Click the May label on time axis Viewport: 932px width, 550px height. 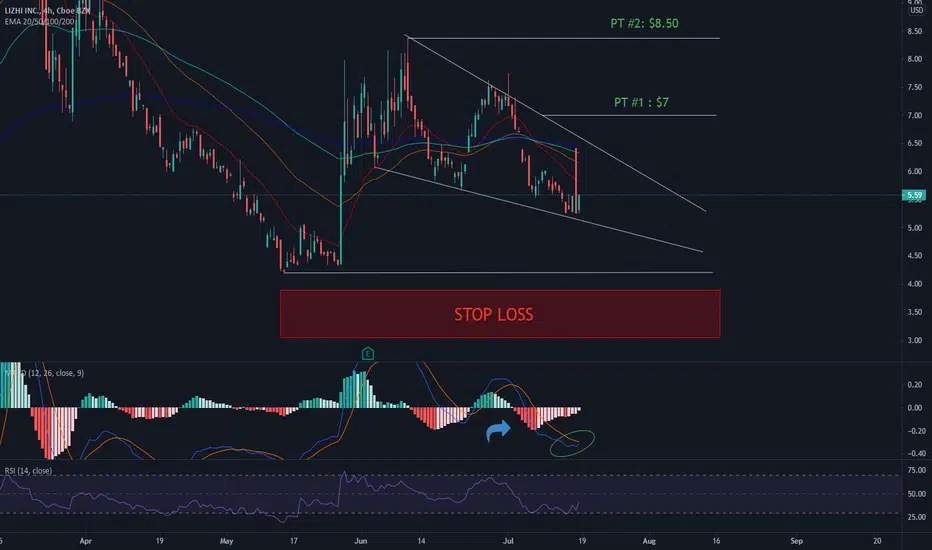(226, 541)
